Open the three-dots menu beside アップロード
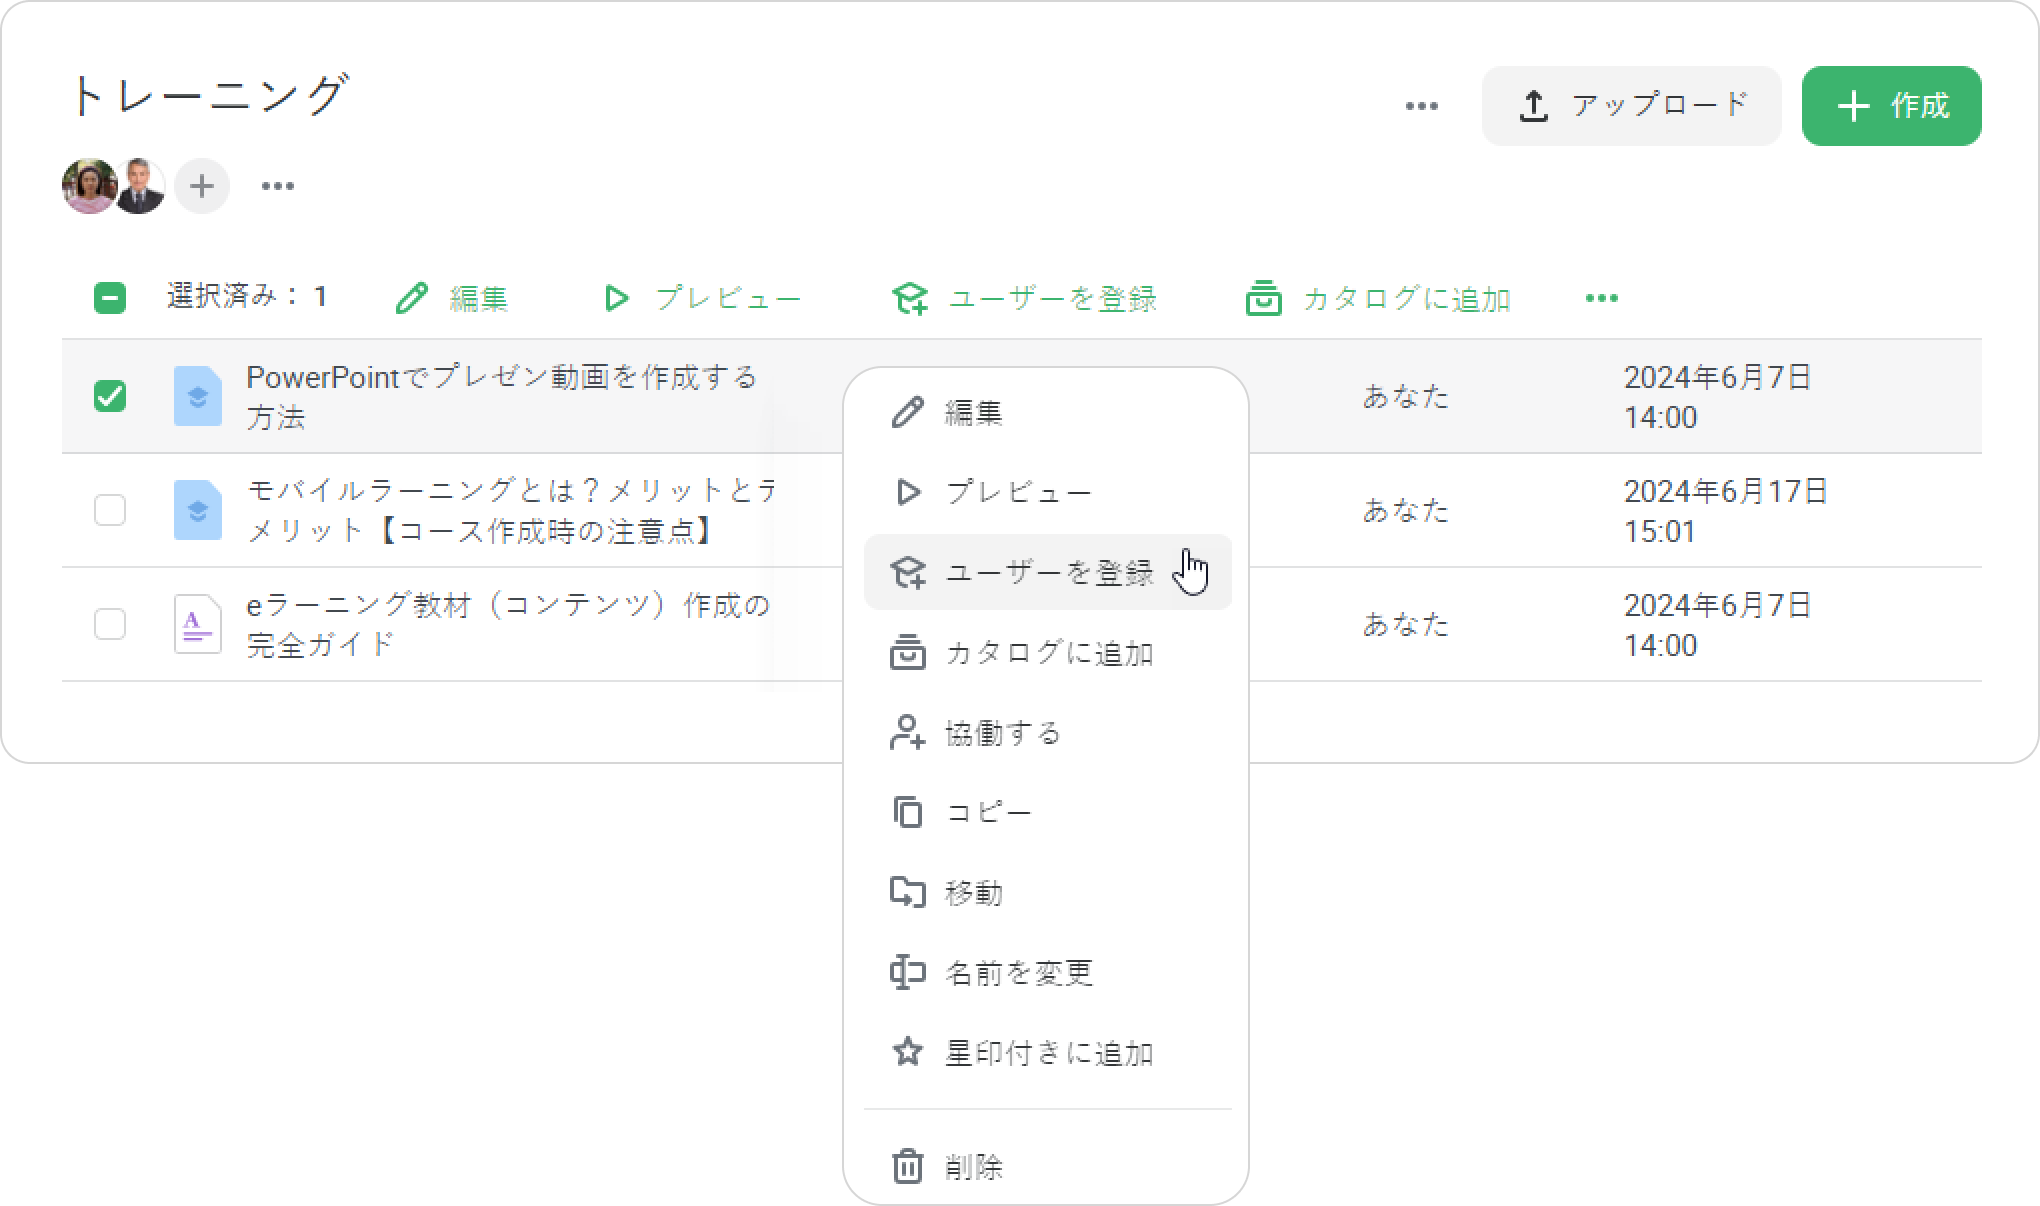This screenshot has height=1206, width=2040. 1421,106
